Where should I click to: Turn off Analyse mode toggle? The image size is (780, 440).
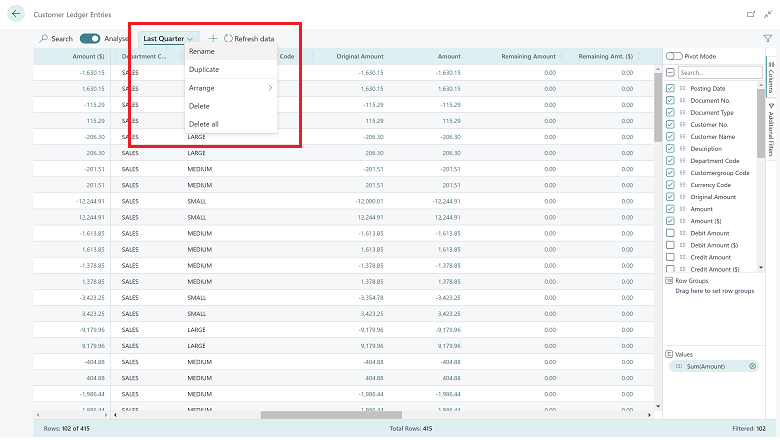tap(90, 38)
